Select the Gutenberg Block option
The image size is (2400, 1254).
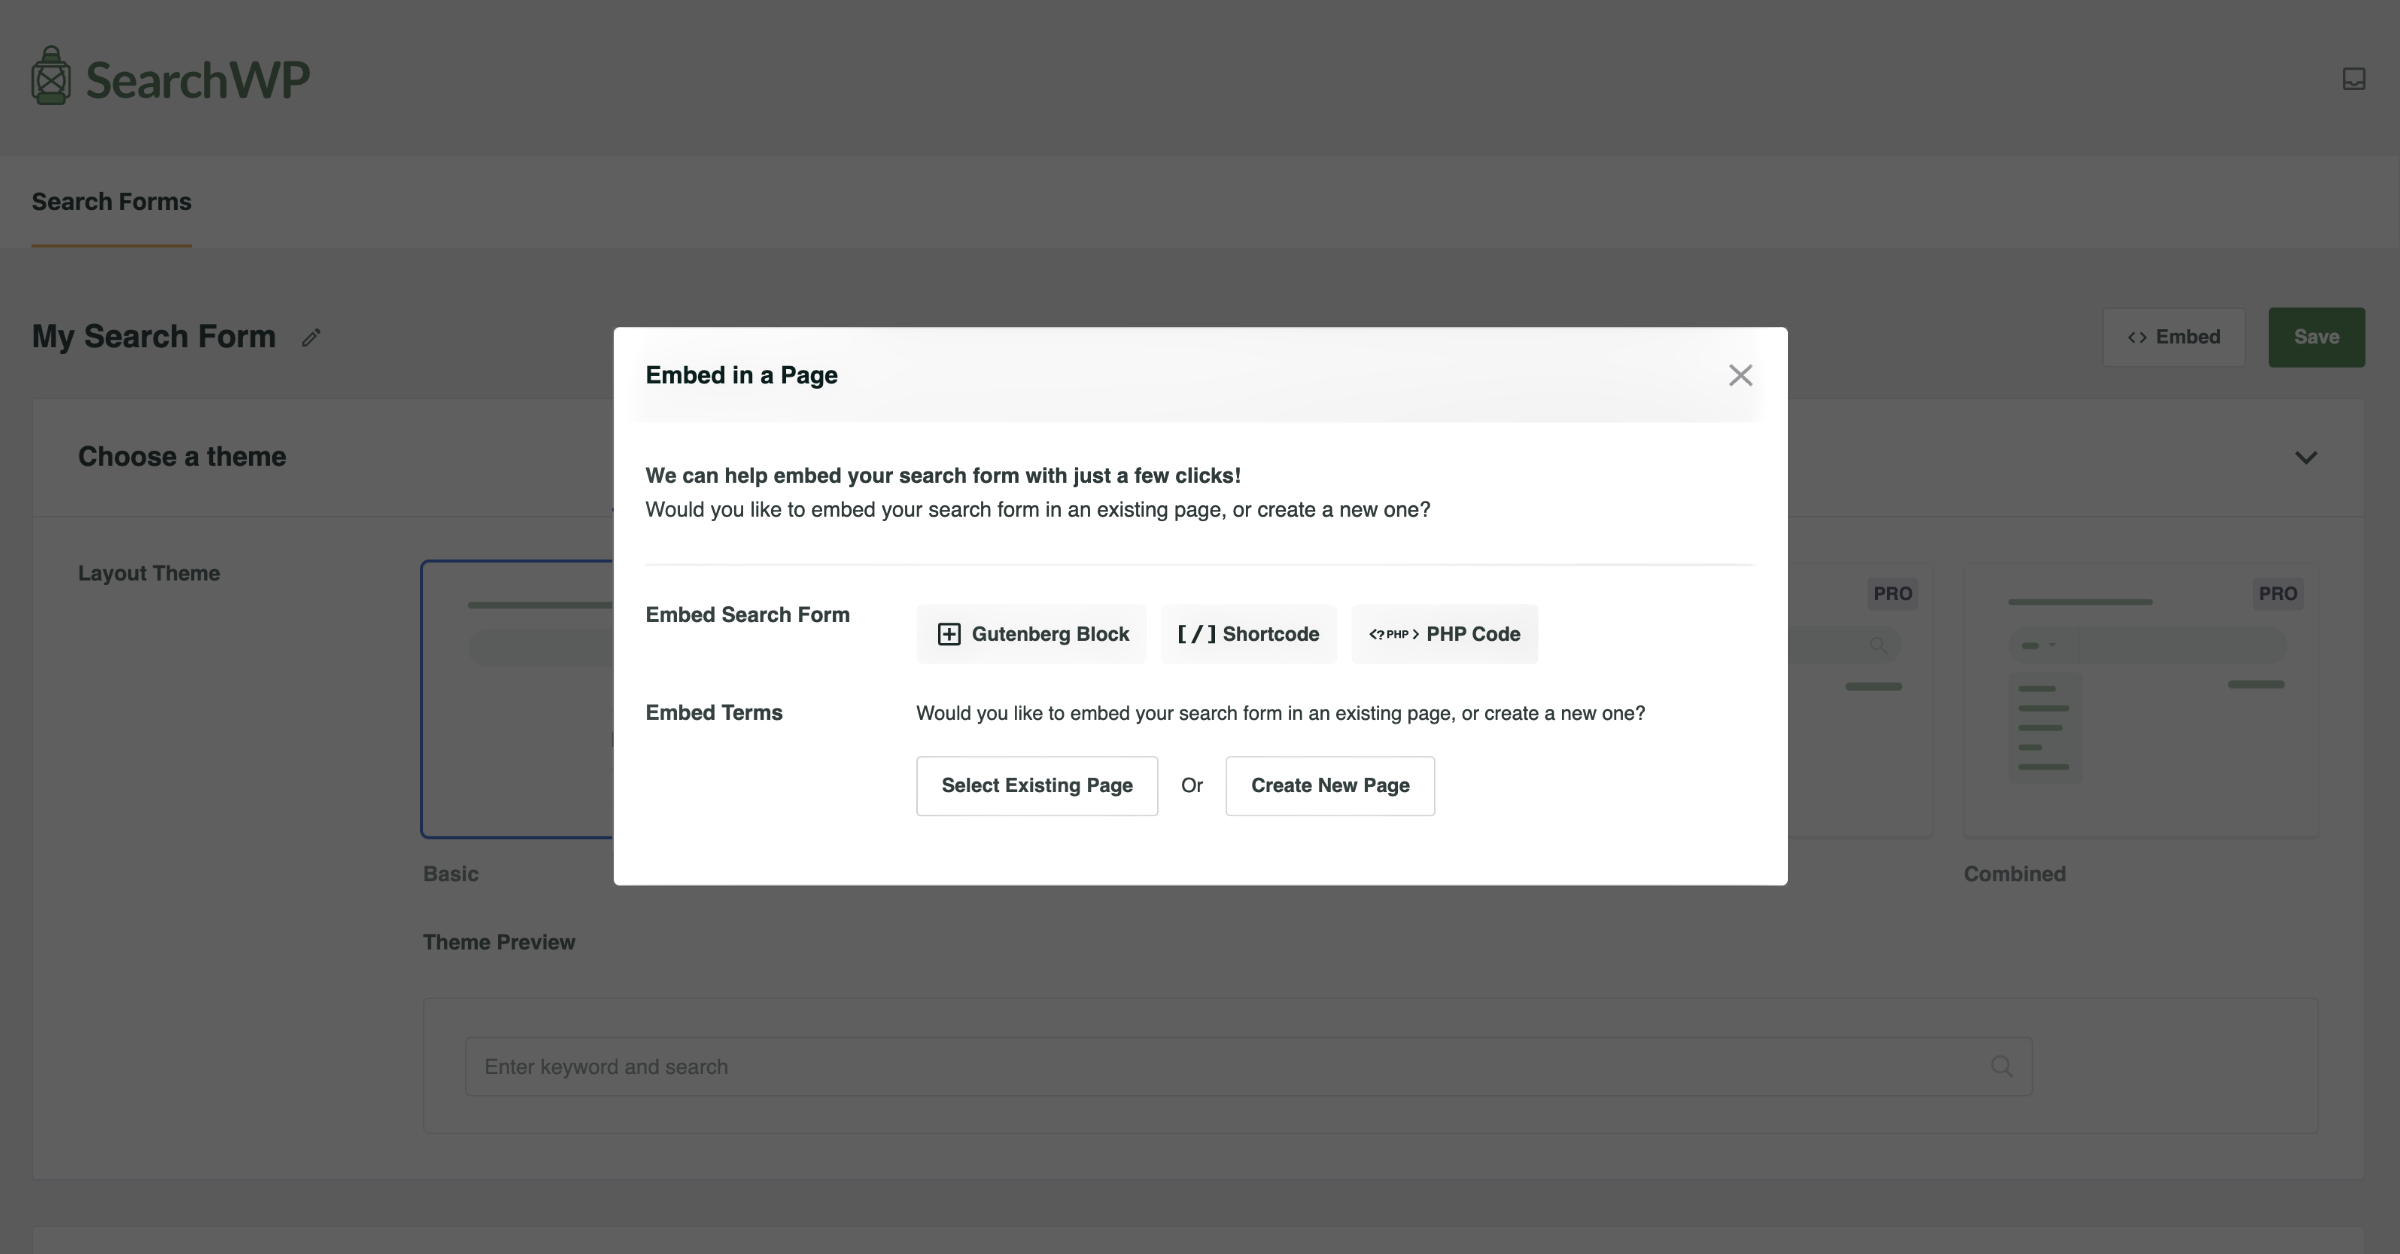(1030, 632)
